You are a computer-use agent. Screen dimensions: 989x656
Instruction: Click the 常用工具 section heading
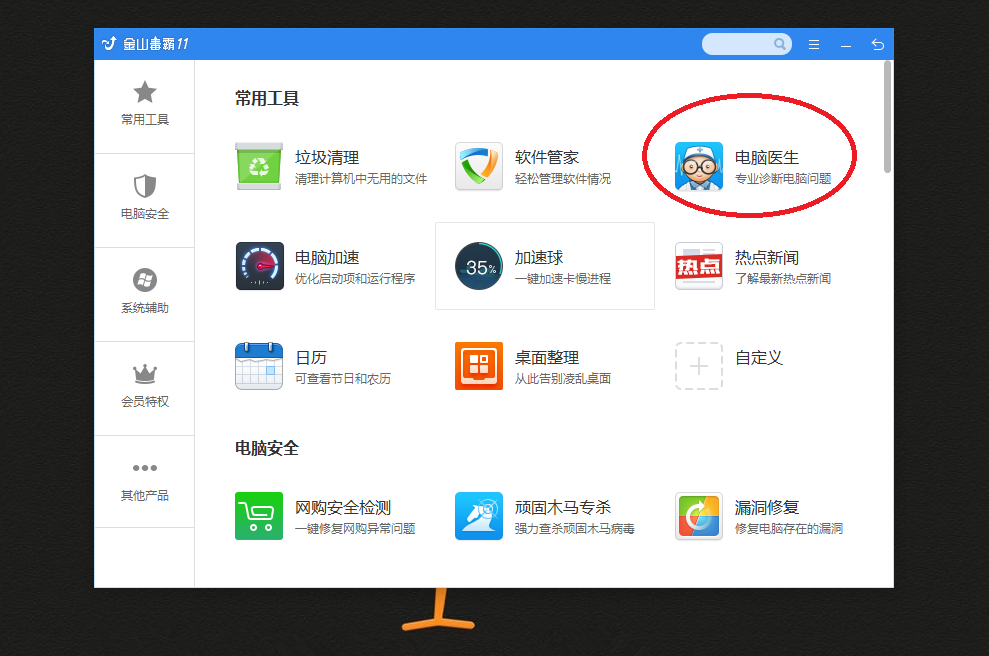[x=267, y=98]
